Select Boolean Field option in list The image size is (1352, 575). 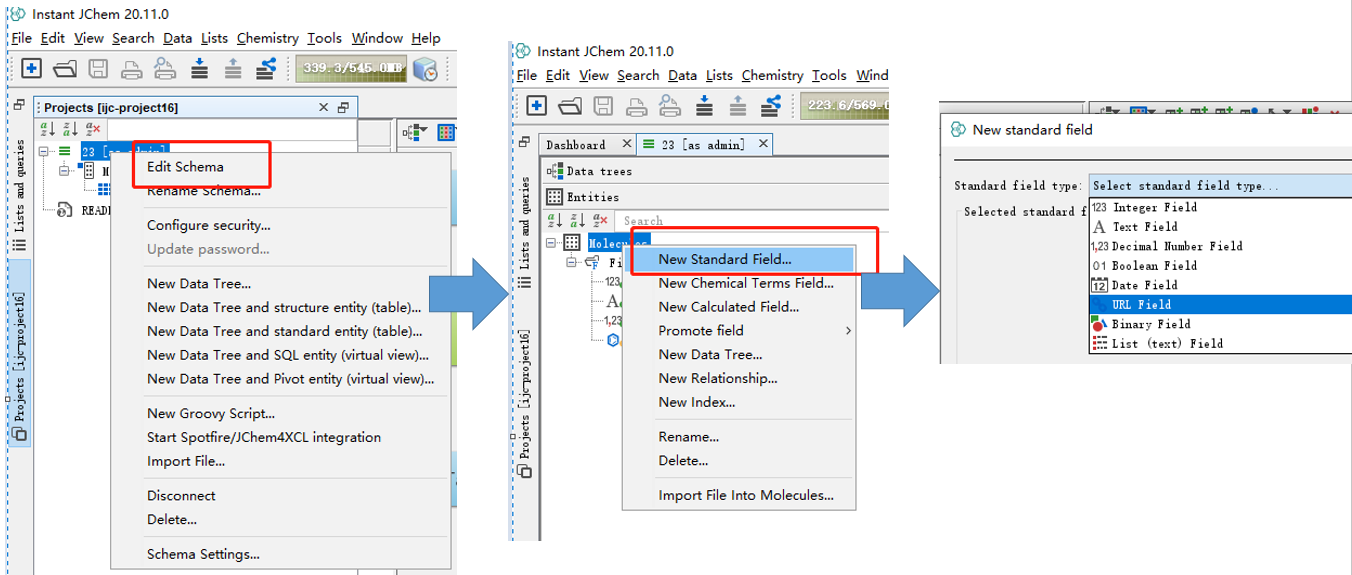1154,266
